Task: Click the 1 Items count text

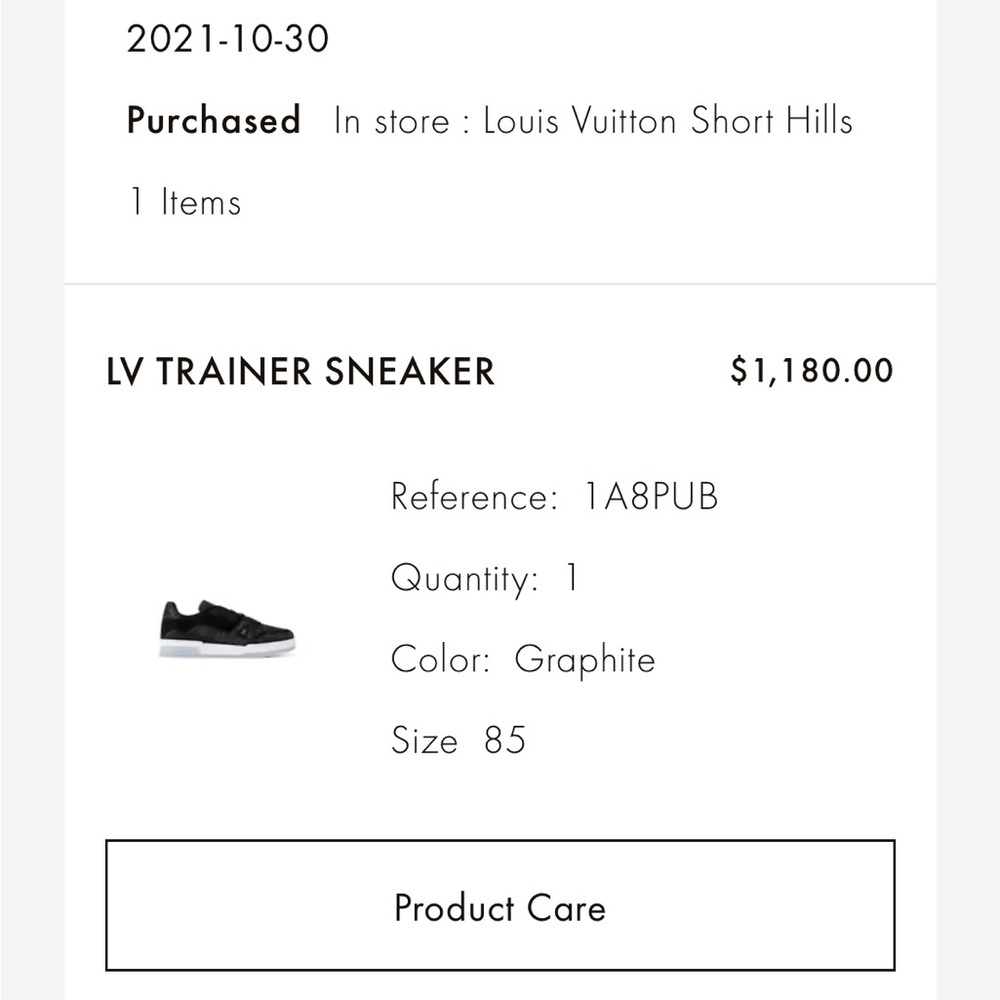Action: [182, 202]
